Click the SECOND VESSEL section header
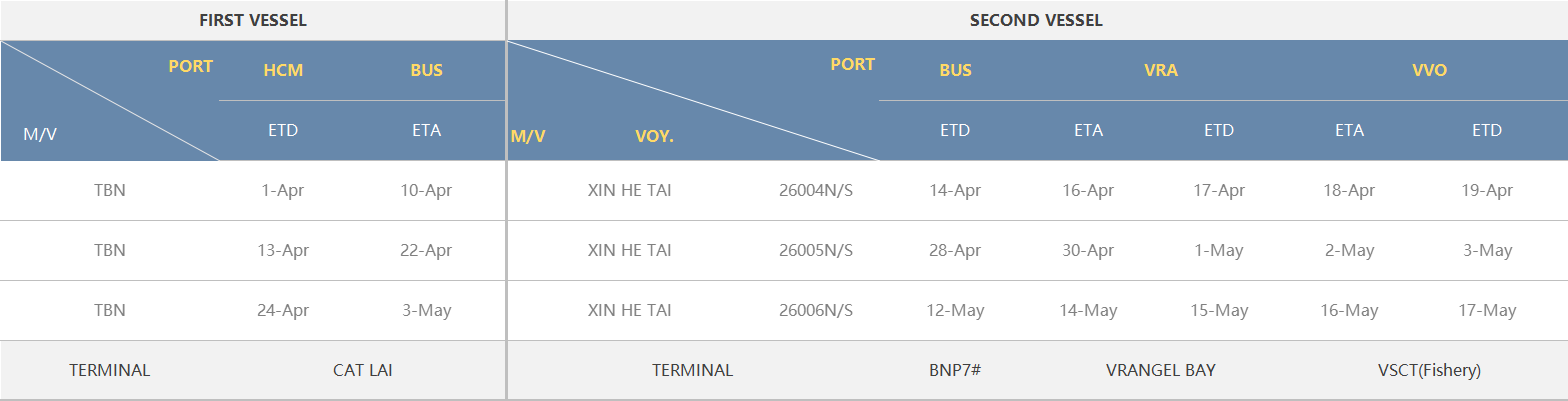 coord(1036,20)
